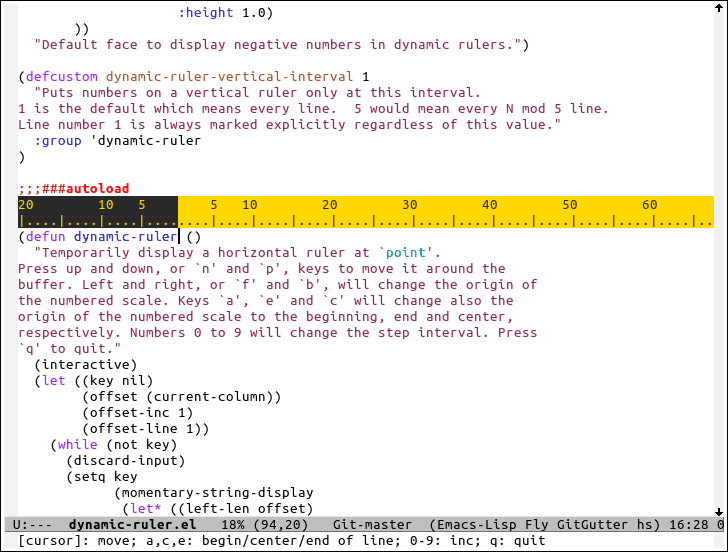Click the ruler mark labeled 40
This screenshot has width=728, height=552.
click(x=489, y=205)
